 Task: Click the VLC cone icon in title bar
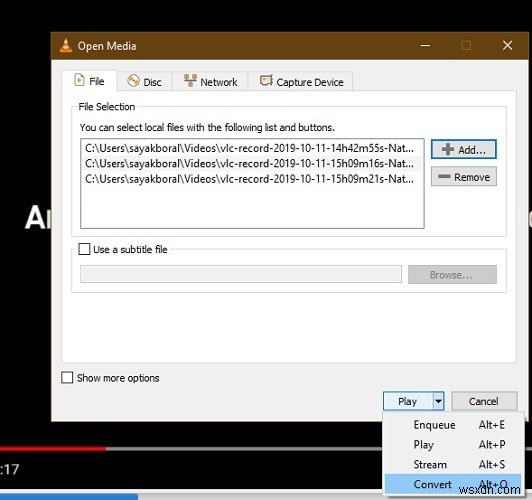[x=66, y=45]
